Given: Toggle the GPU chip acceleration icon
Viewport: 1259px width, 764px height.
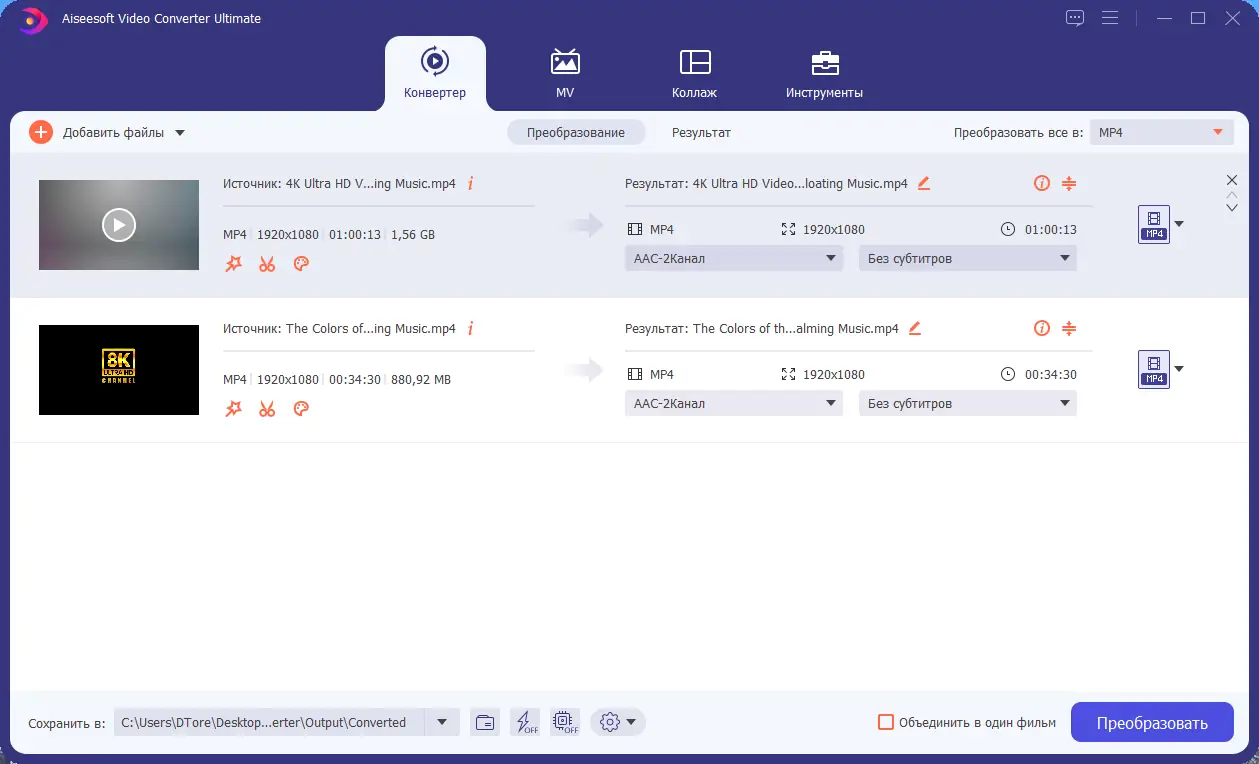Looking at the screenshot, I should 565,722.
